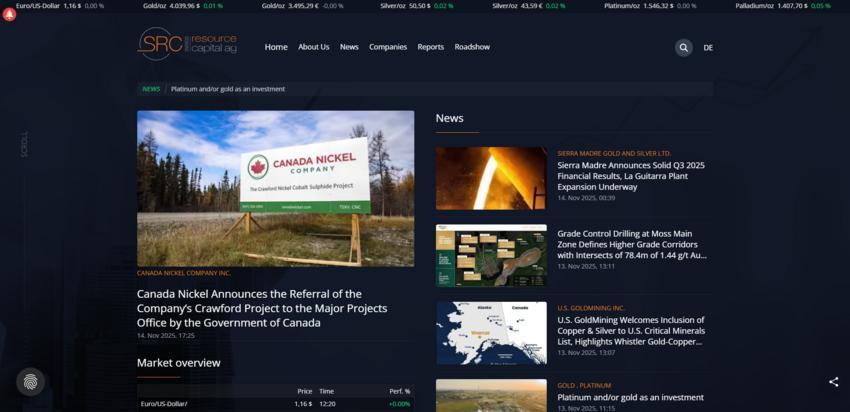Click the green NEWS tag in ticker bar

[151, 89]
